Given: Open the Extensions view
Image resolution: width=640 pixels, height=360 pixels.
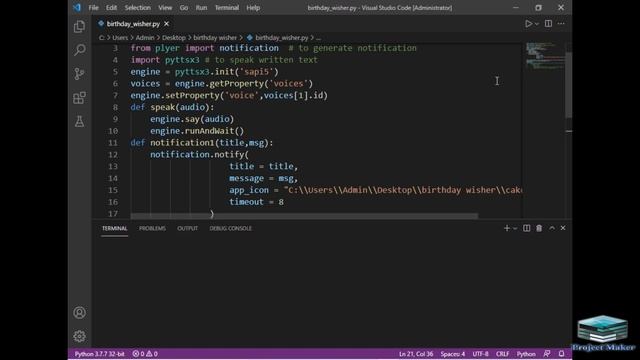Looking at the screenshot, I should 79,98.
